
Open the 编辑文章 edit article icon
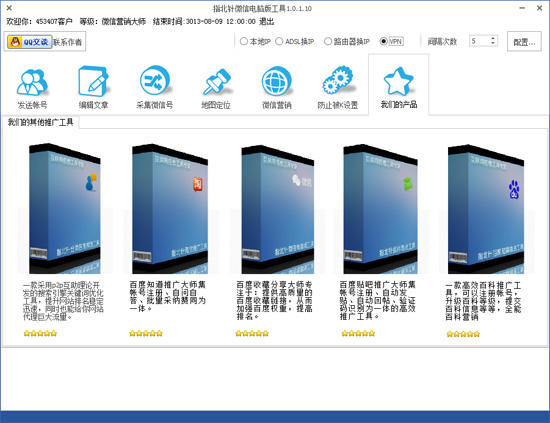[93, 81]
